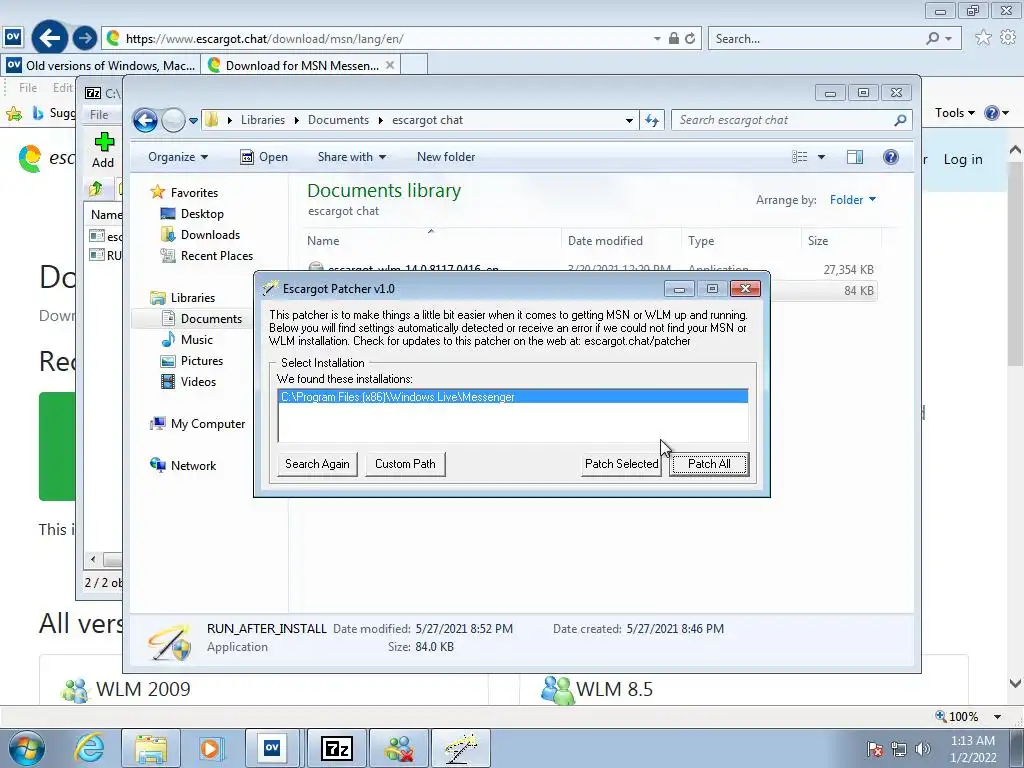1024x768 pixels.
Task: Open Pictures library in sidebar
Action: (x=202, y=360)
